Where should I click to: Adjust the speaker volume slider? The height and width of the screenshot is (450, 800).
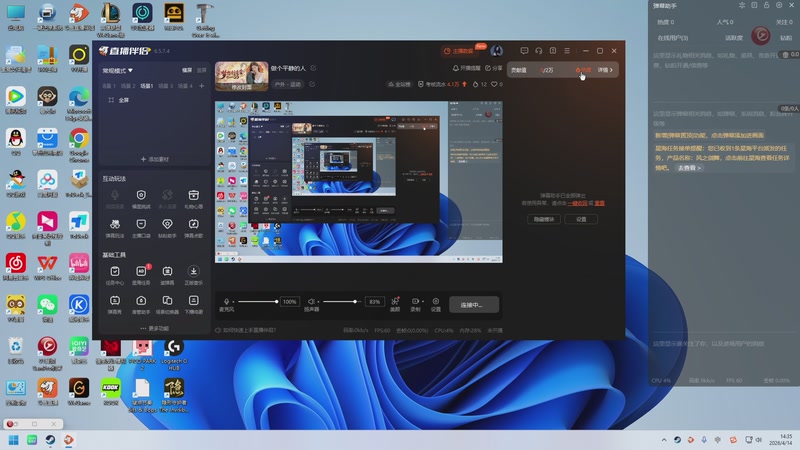point(340,302)
